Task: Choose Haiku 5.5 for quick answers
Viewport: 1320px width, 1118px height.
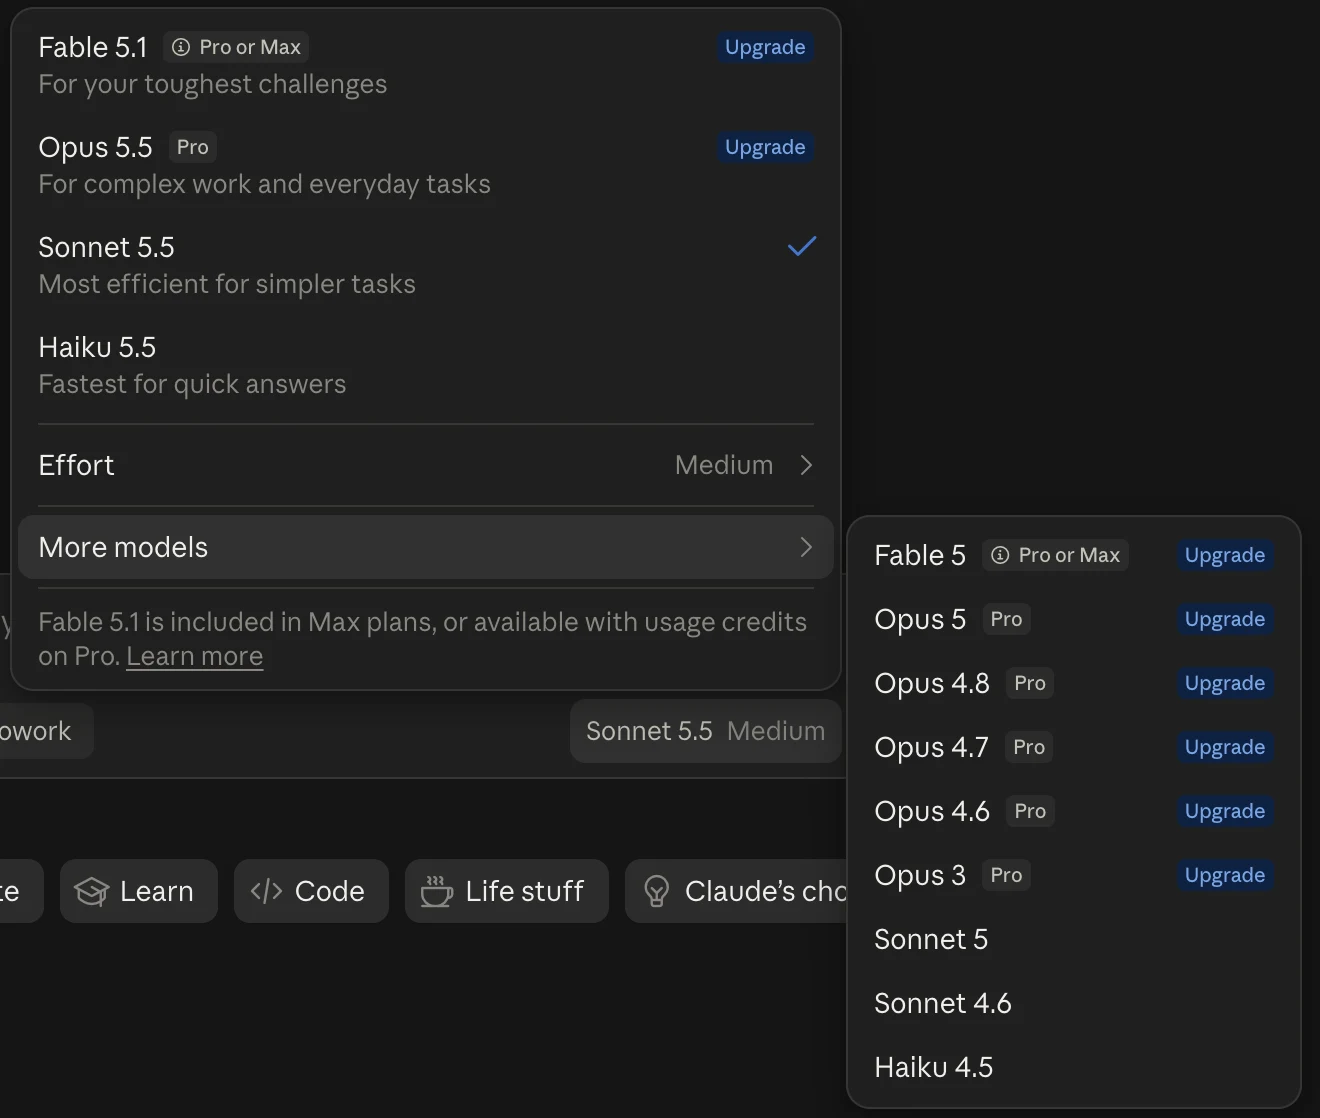Action: [x=426, y=365]
